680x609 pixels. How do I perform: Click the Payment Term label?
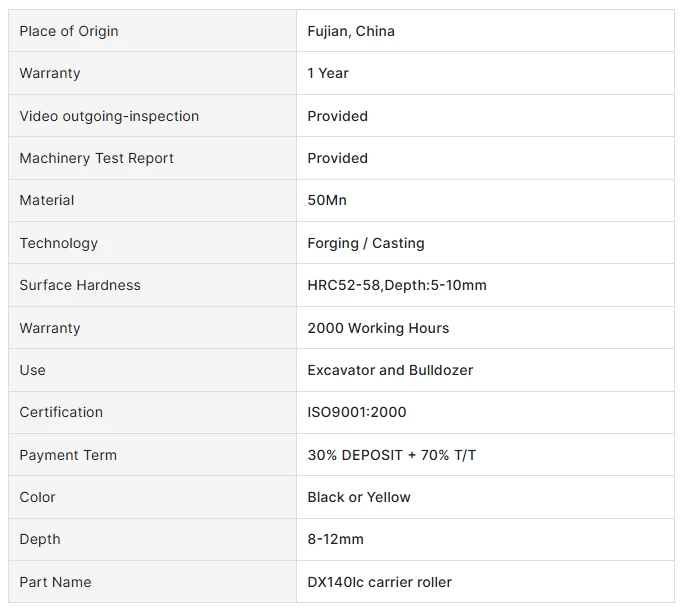[68, 455]
